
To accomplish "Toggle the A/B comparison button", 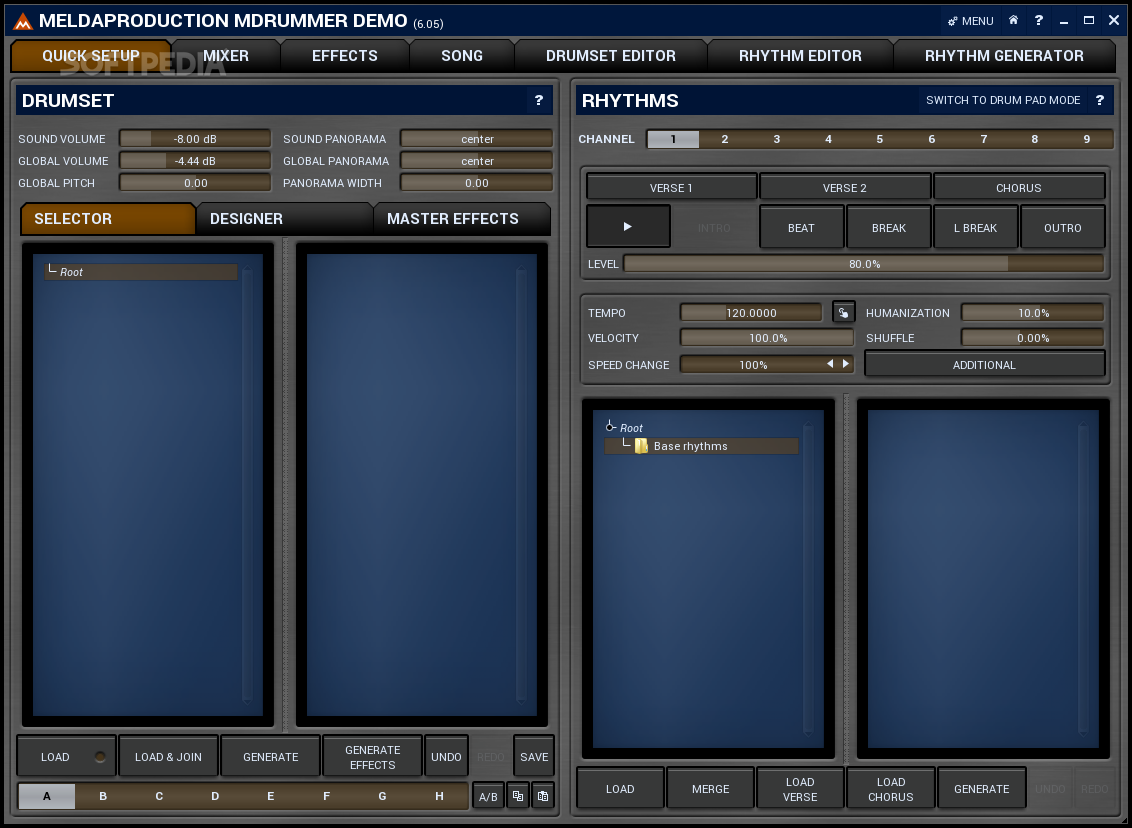I will 488,796.
